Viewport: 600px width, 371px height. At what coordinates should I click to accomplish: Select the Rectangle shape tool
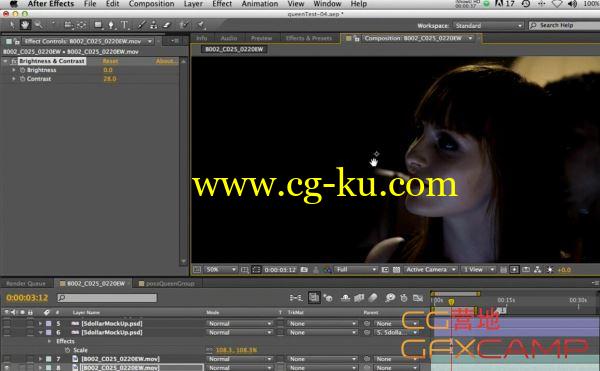tap(98, 25)
